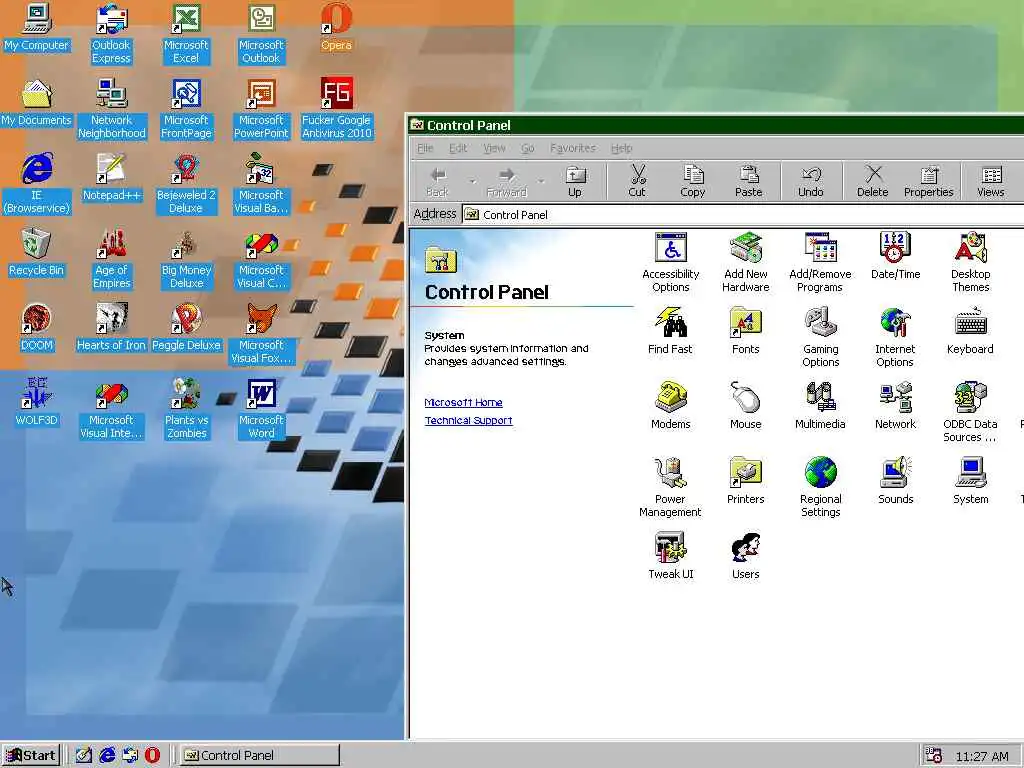The width and height of the screenshot is (1024, 768).
Task: Click the Start button
Action: coord(31,755)
